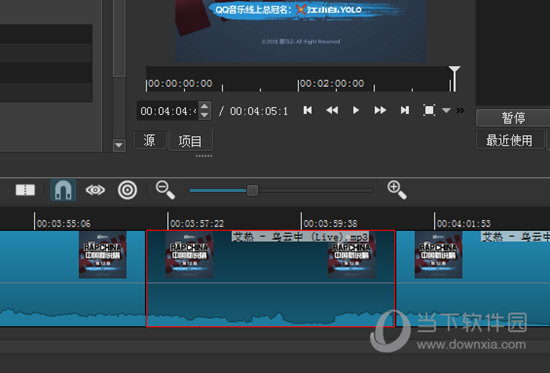Click the left panel vertical scrollbar thumb
The image size is (550, 373).
pos(119,38)
